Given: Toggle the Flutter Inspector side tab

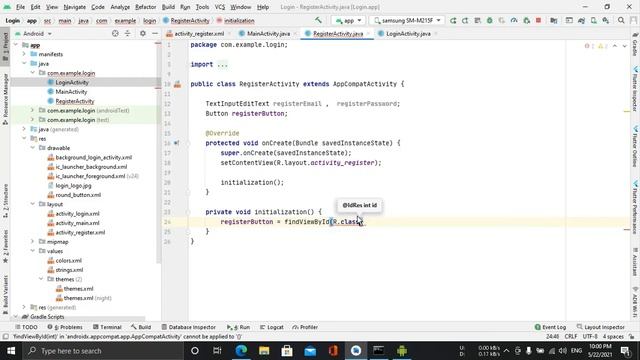Looking at the screenshot, I should point(635,89).
